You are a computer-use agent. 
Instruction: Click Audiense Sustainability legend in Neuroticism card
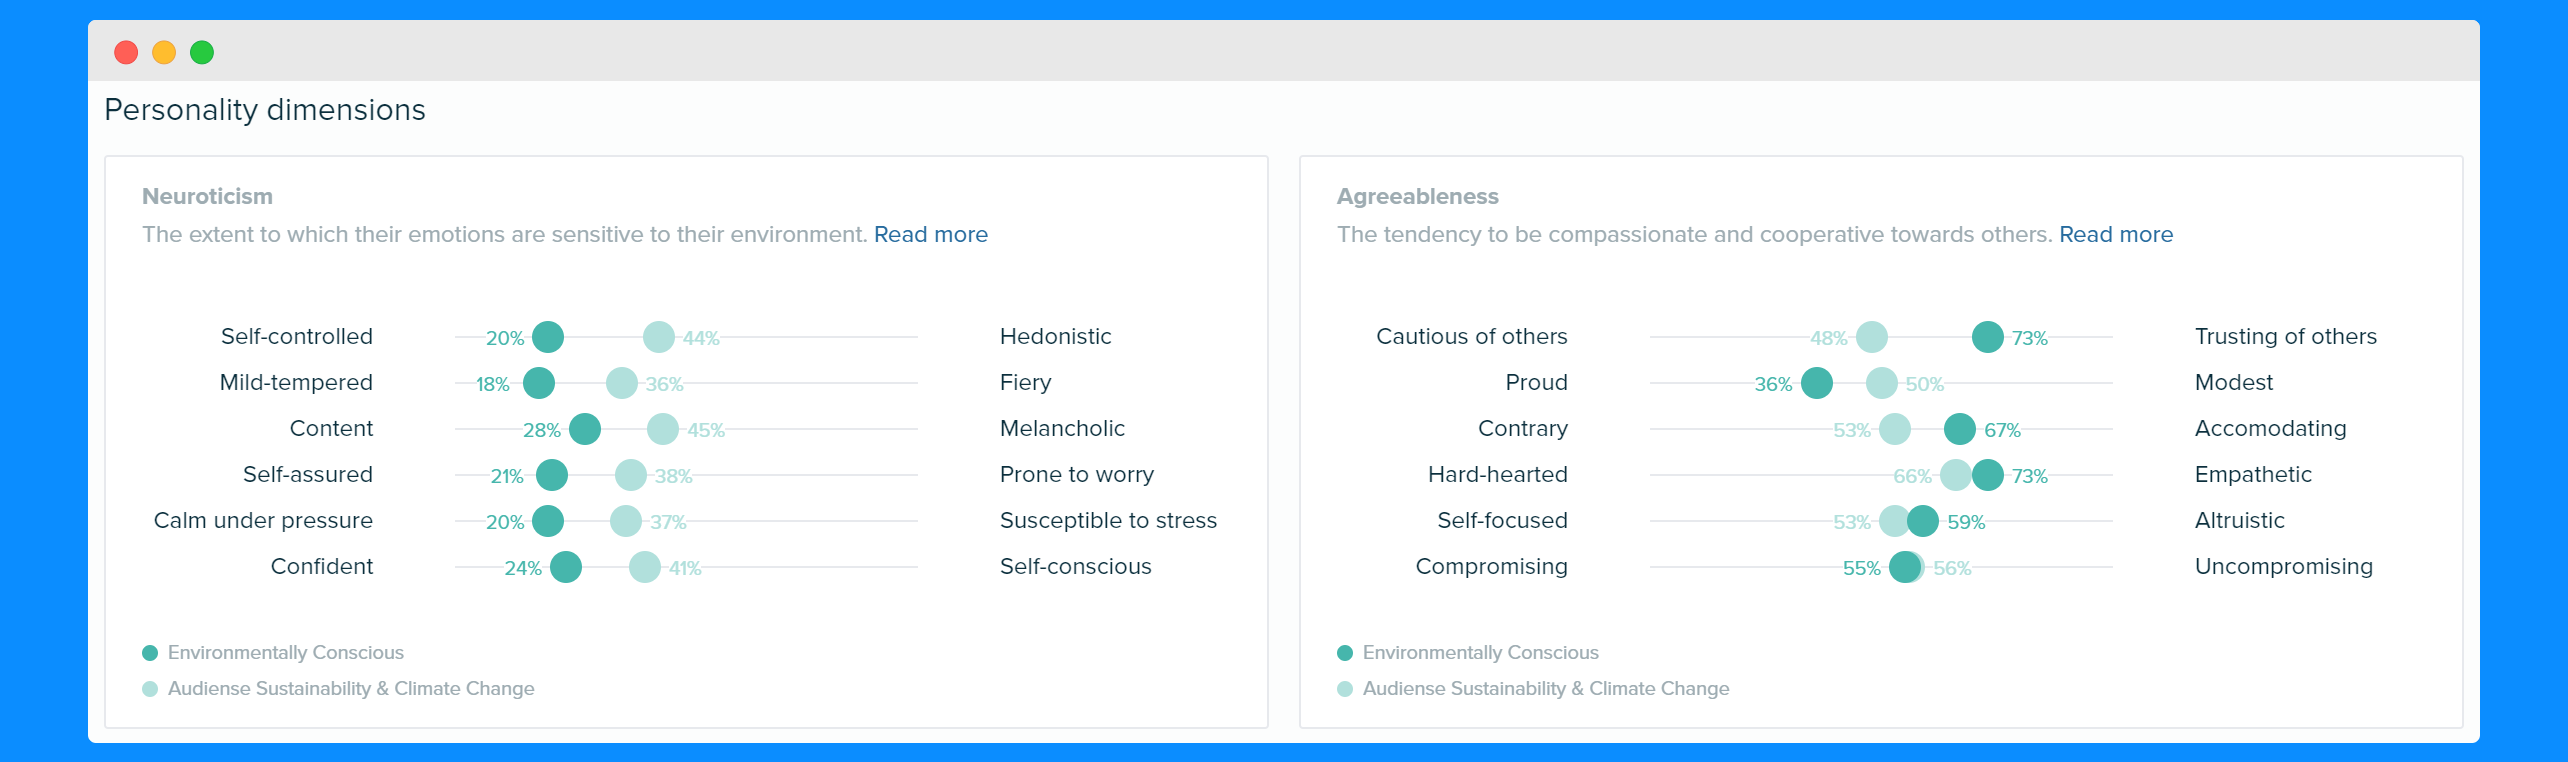point(339,689)
